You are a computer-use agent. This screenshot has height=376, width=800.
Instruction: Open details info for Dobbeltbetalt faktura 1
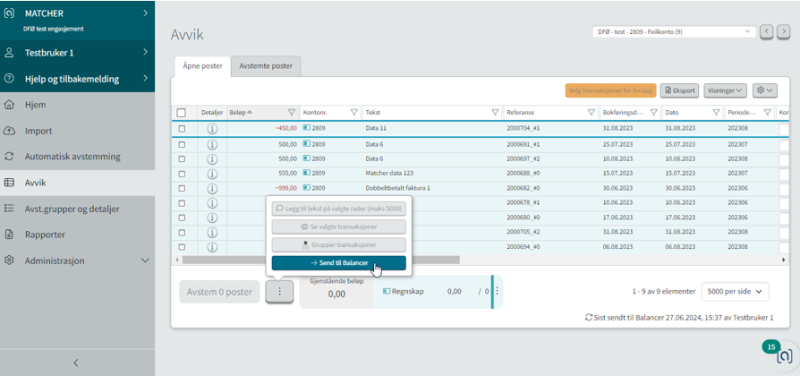212,188
